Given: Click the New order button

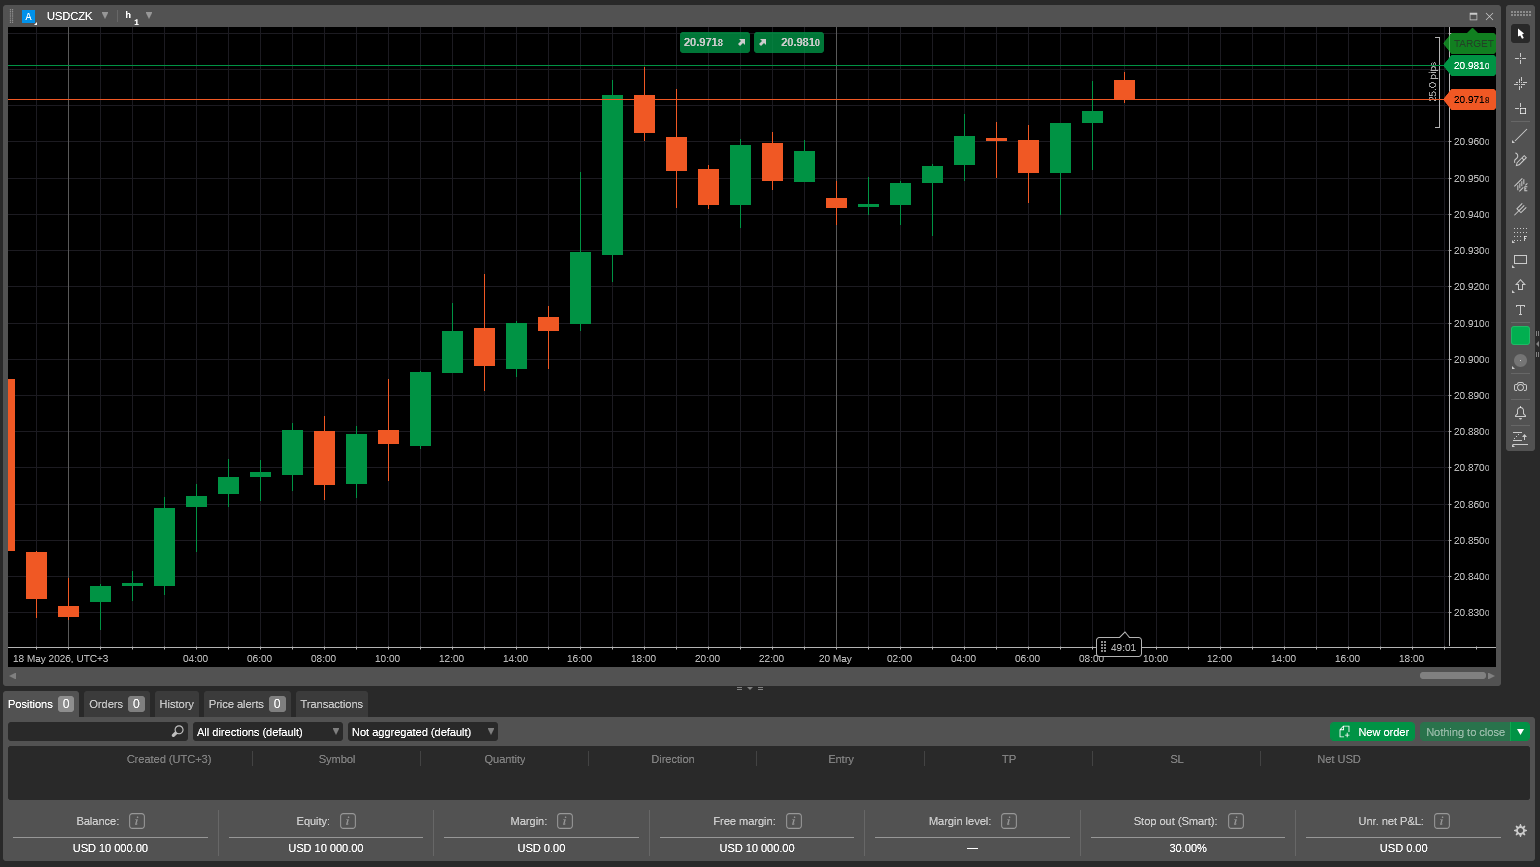Looking at the screenshot, I should (1372, 732).
